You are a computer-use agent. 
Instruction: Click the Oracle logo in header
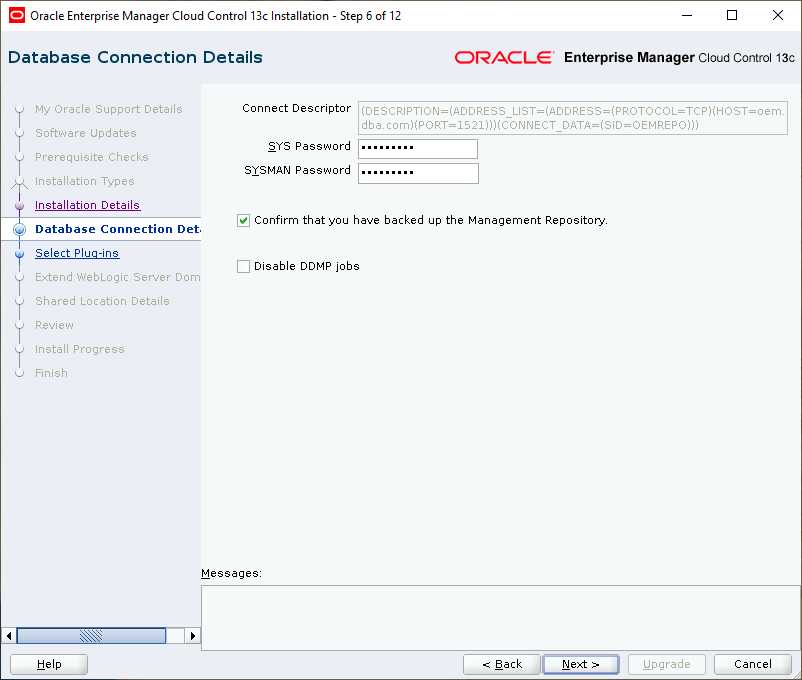(504, 57)
